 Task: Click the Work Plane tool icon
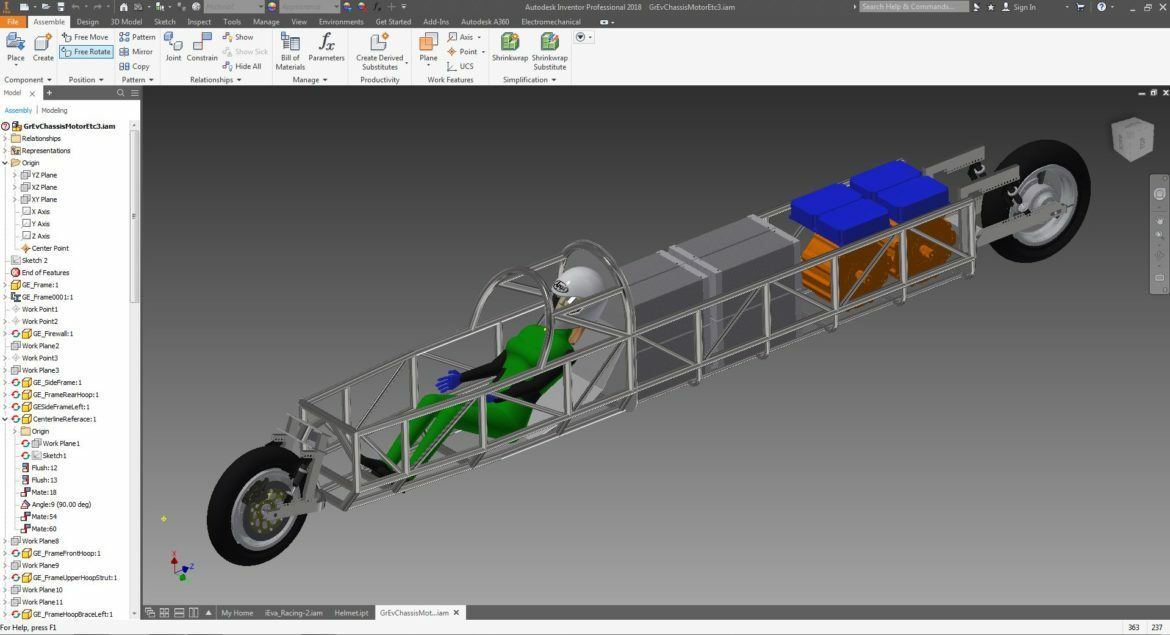[428, 42]
